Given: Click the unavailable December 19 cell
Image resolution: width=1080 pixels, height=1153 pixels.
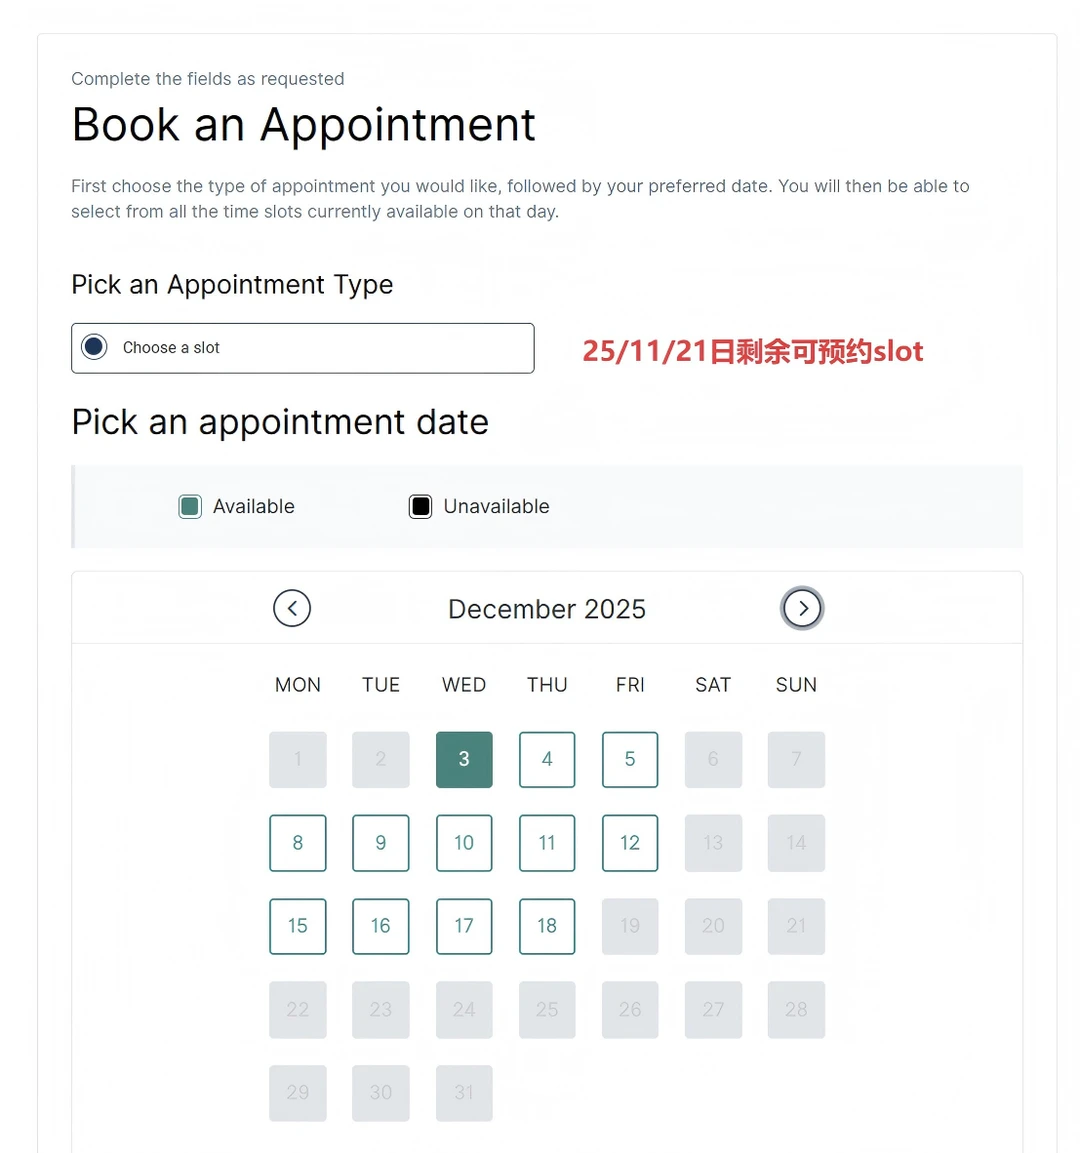Looking at the screenshot, I should click(x=630, y=926).
